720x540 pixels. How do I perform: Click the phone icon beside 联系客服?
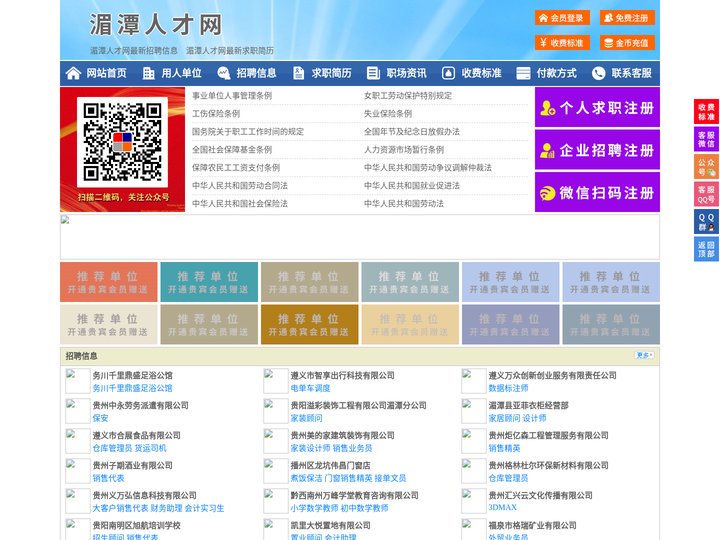pyautogui.click(x=598, y=73)
